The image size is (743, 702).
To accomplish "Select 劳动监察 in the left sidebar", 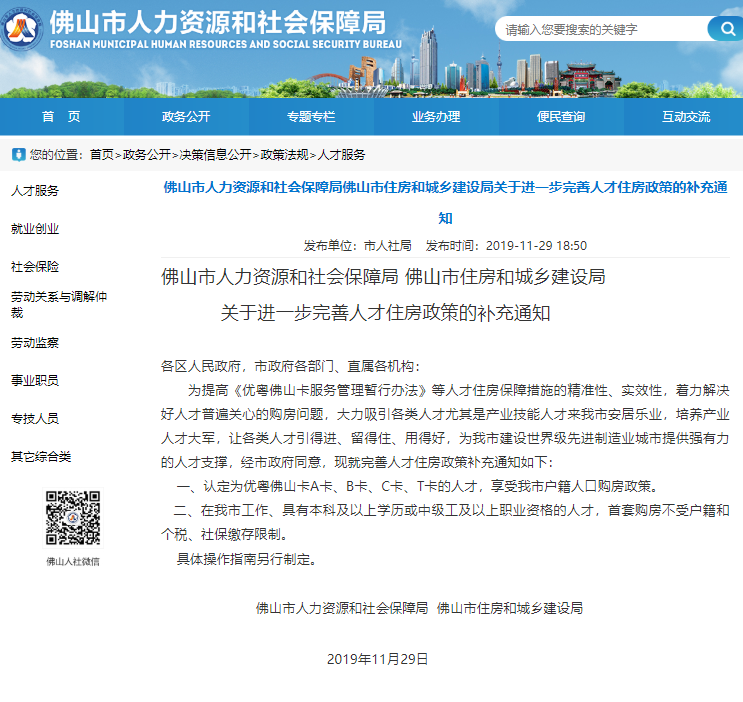I will tap(35, 342).
